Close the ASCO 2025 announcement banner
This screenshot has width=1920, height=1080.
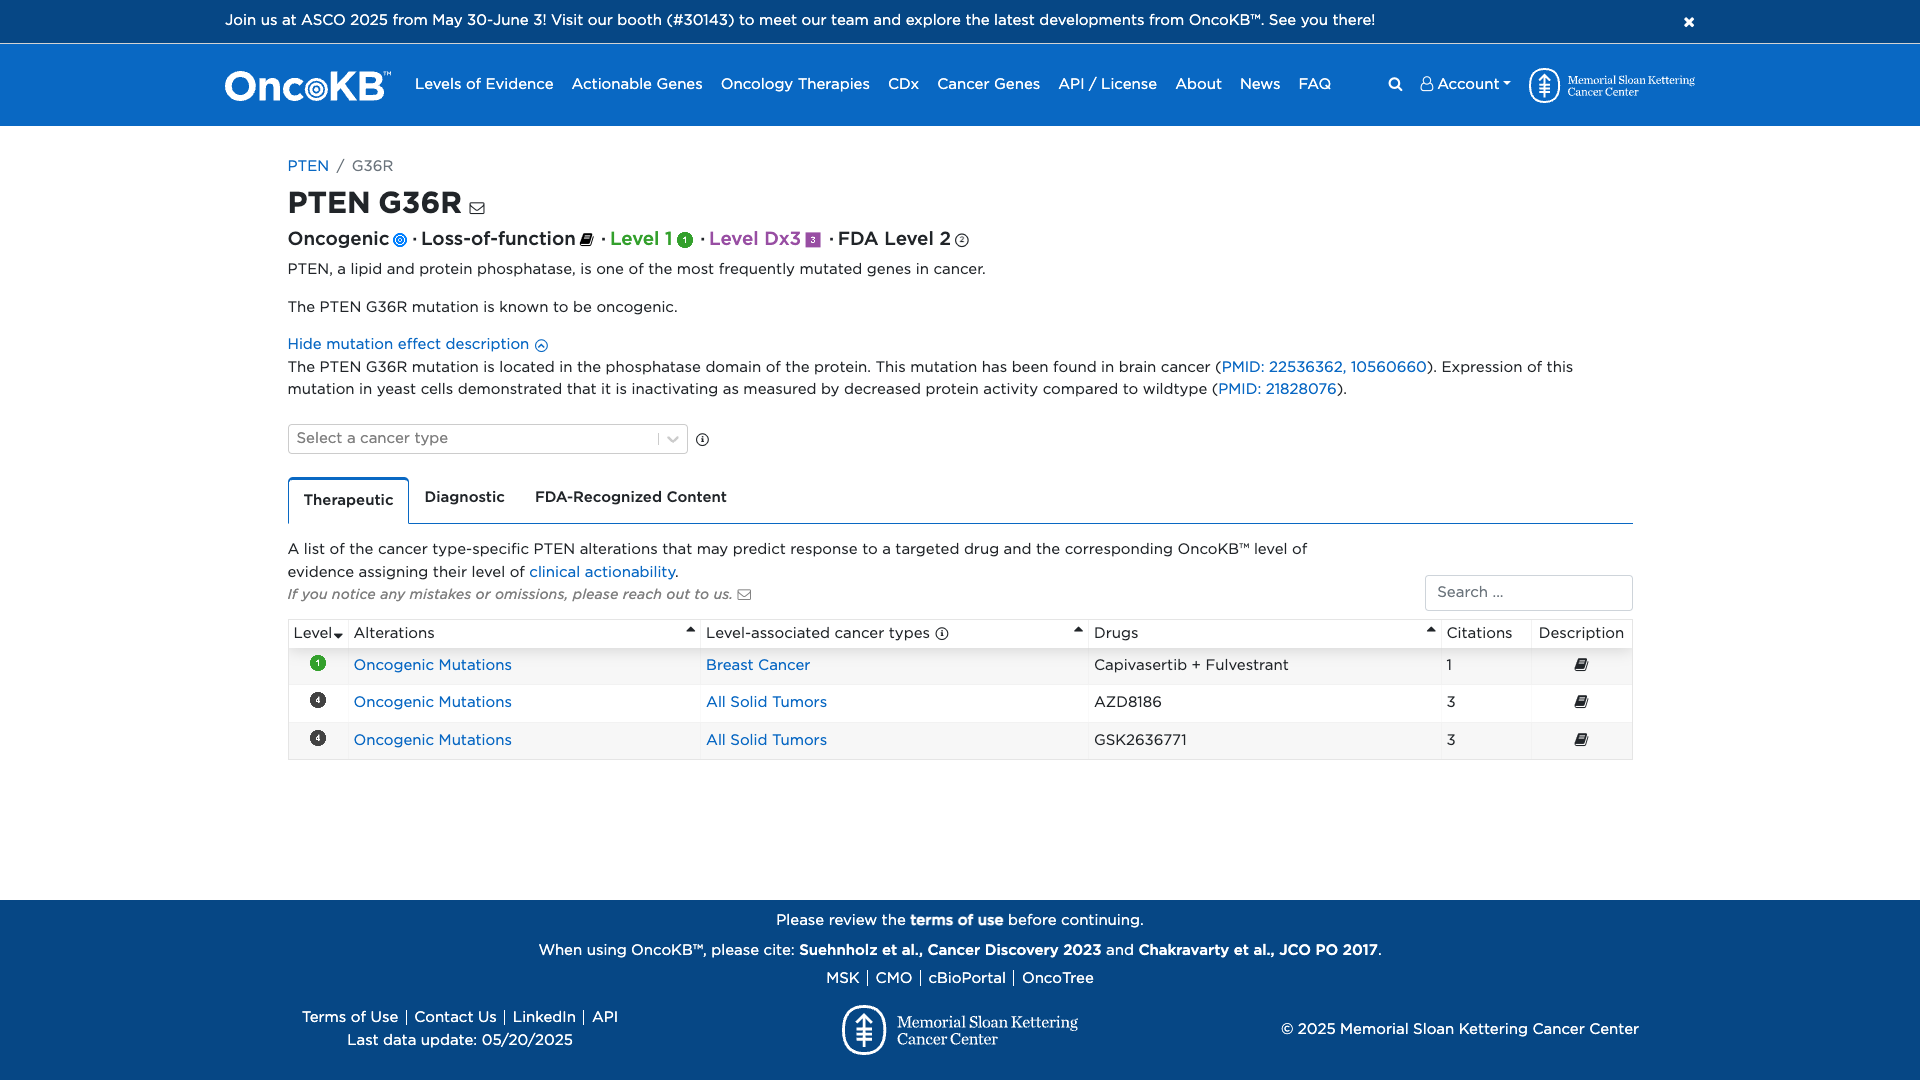pos(1688,22)
